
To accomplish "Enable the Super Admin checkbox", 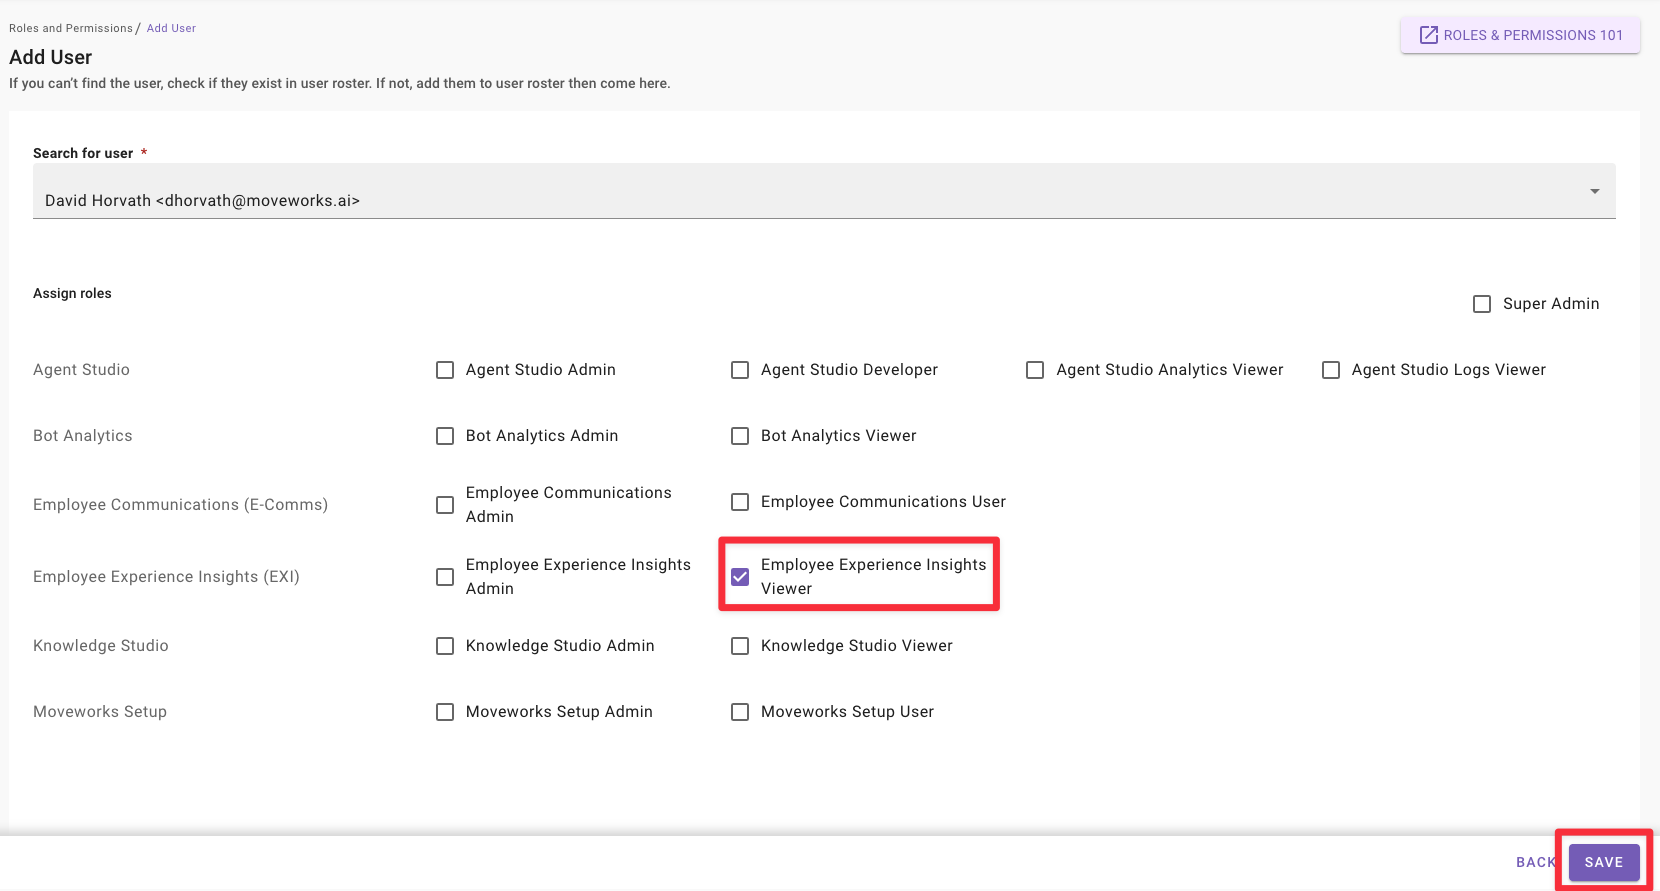I will [1482, 304].
